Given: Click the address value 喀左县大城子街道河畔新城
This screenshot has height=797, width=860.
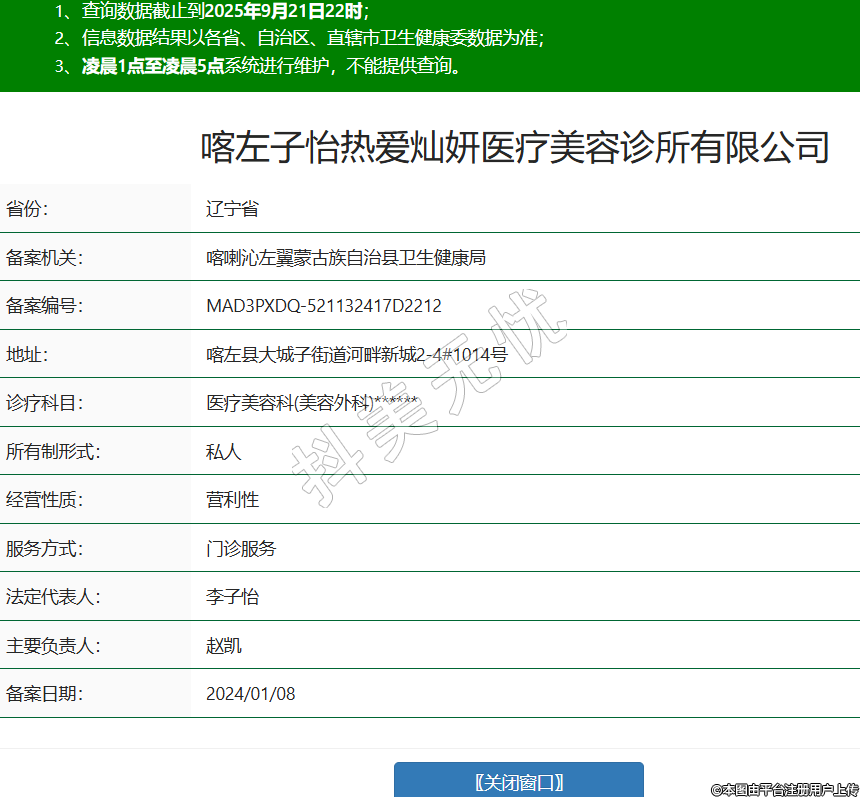Looking at the screenshot, I should [356, 354].
